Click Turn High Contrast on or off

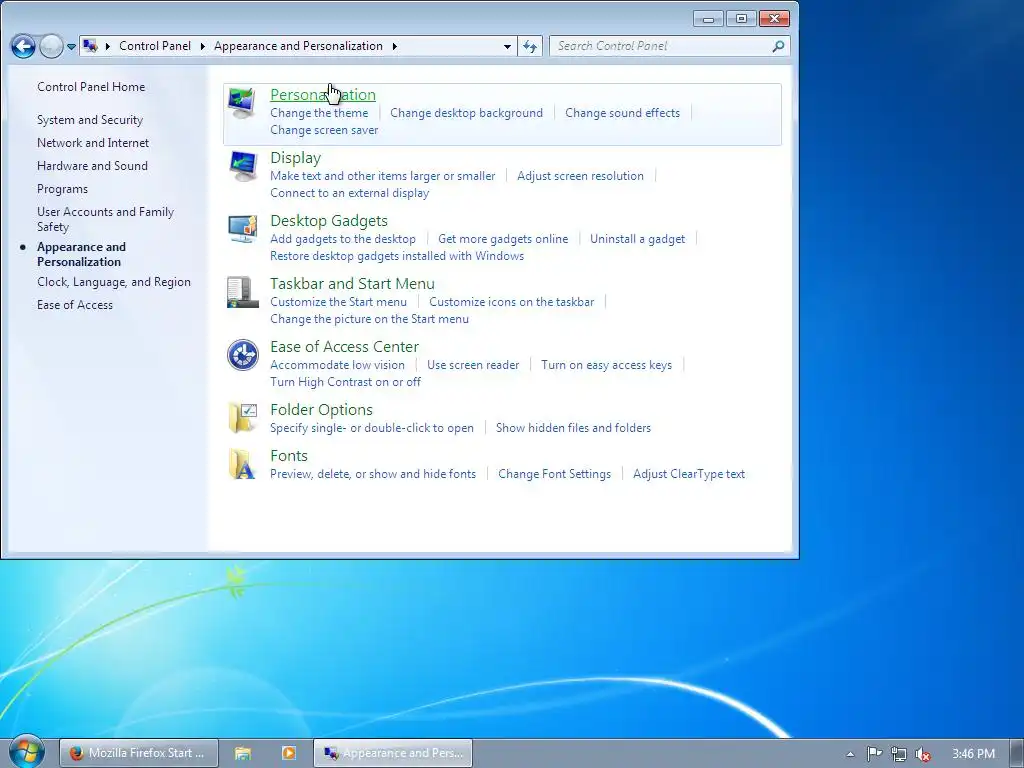coord(345,382)
